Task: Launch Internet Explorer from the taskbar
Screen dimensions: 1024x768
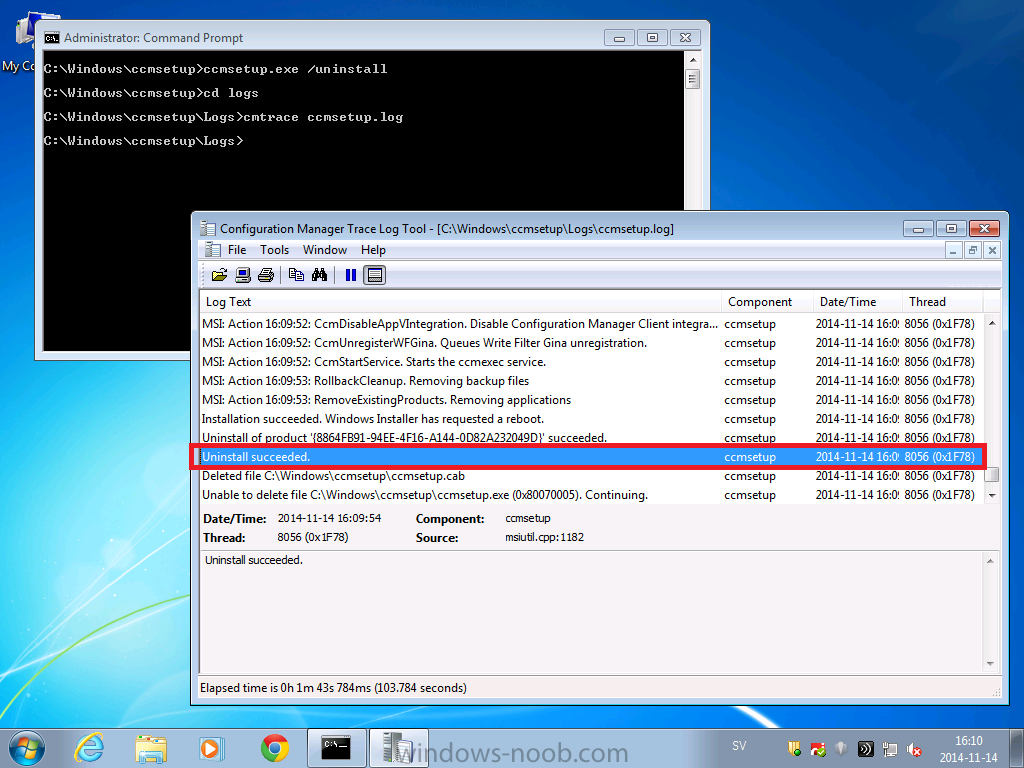Action: [x=89, y=748]
